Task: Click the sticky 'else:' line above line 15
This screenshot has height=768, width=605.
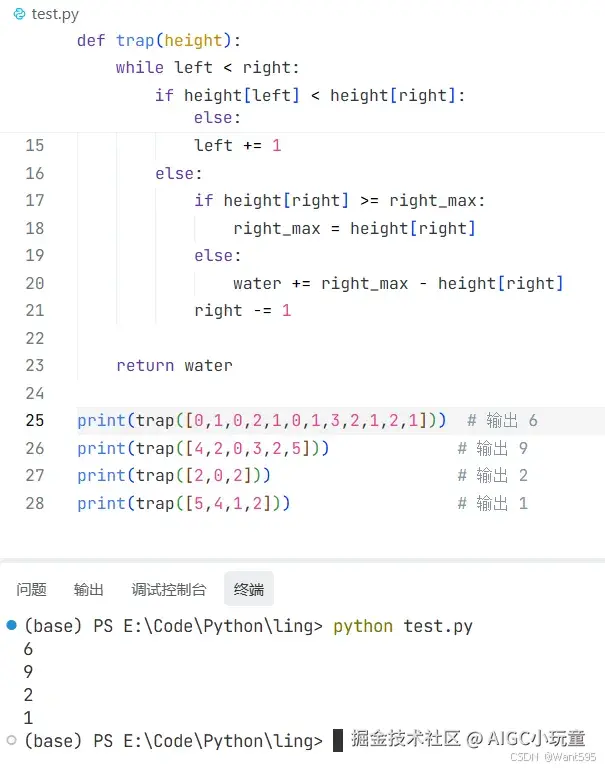Action: pos(217,118)
